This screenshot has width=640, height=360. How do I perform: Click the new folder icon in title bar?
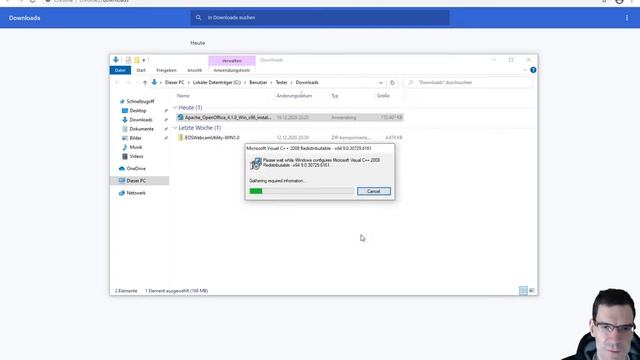[137, 60]
